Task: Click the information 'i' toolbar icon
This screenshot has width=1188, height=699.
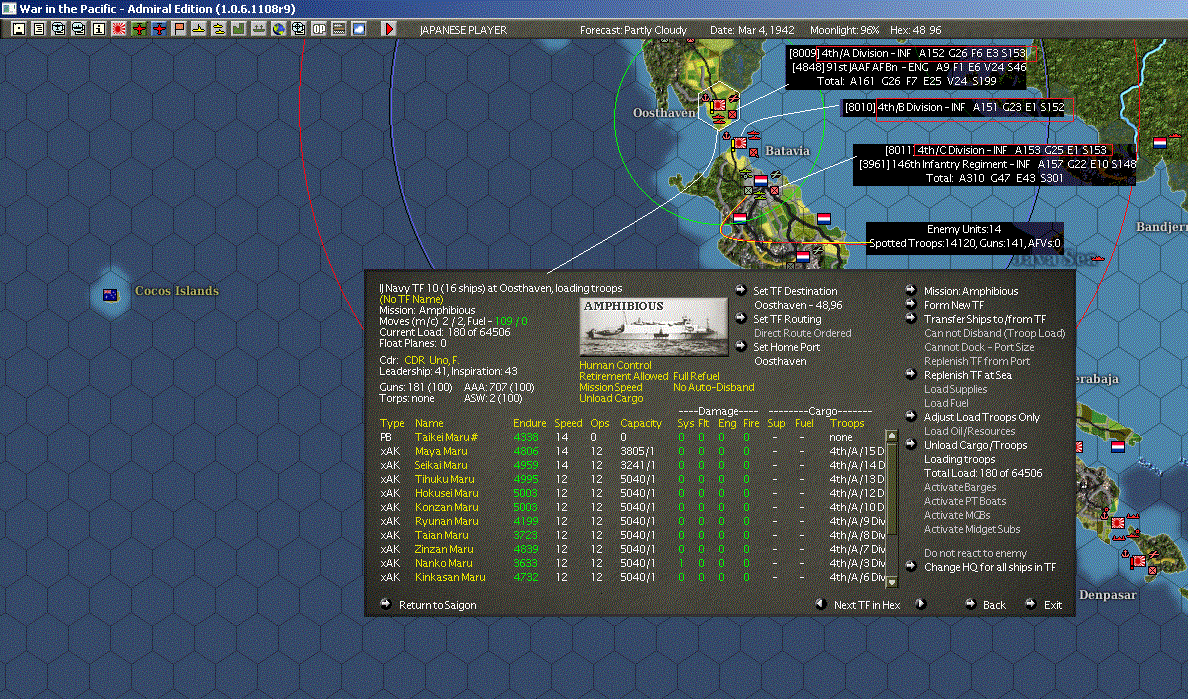Action: tap(98, 29)
